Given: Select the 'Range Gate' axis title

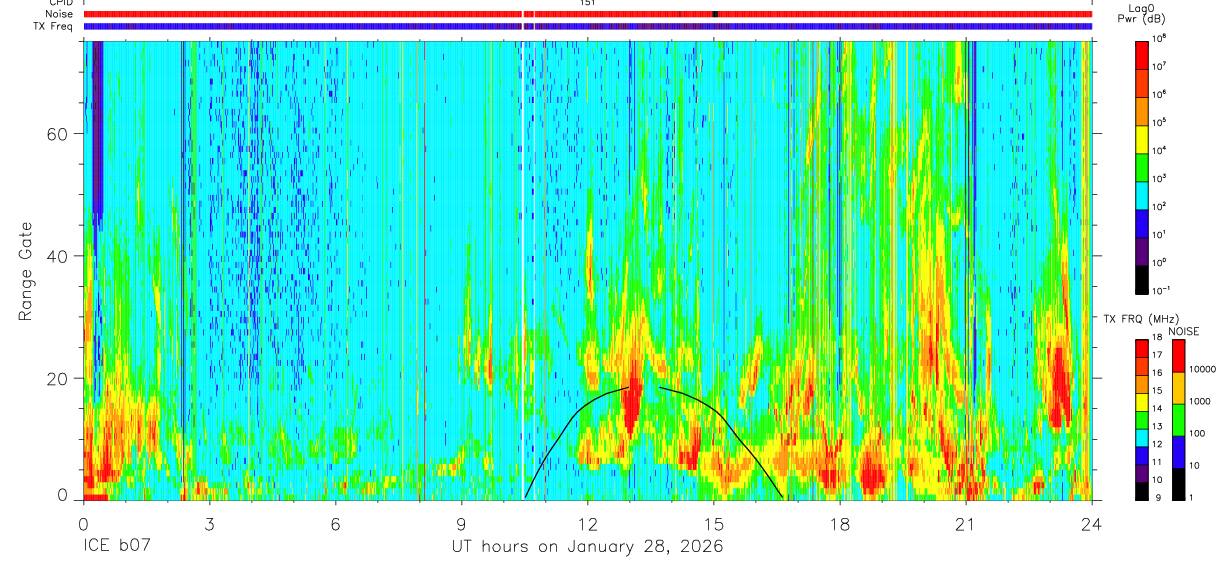Looking at the screenshot, I should [25, 271].
